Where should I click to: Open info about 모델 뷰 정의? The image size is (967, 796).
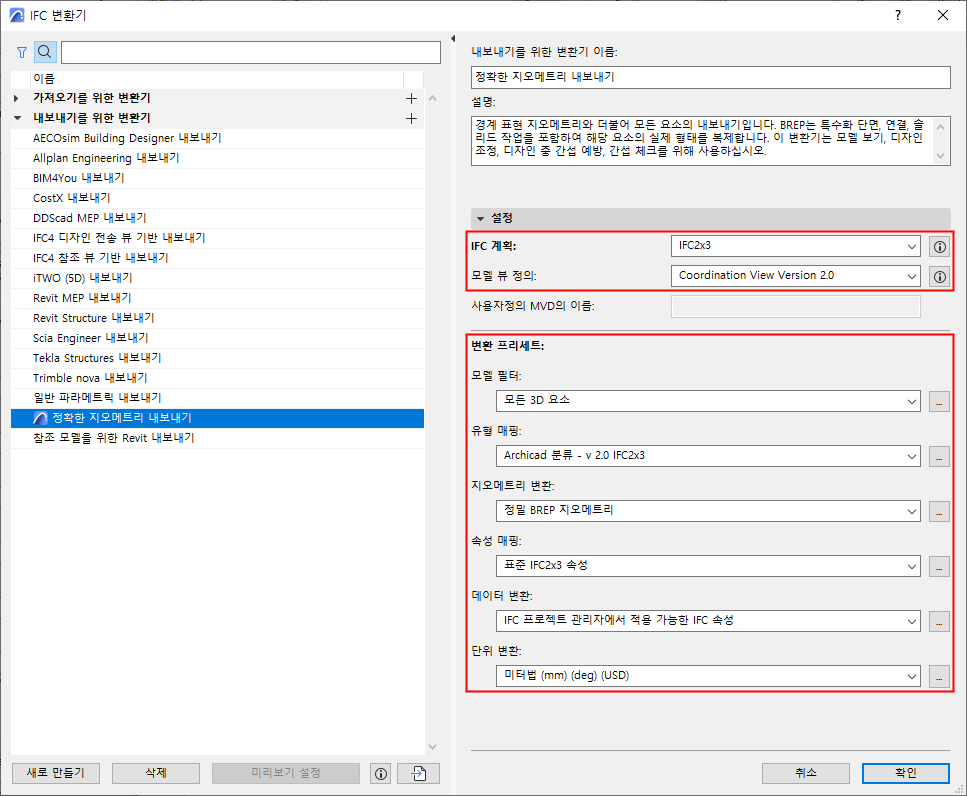[x=938, y=277]
